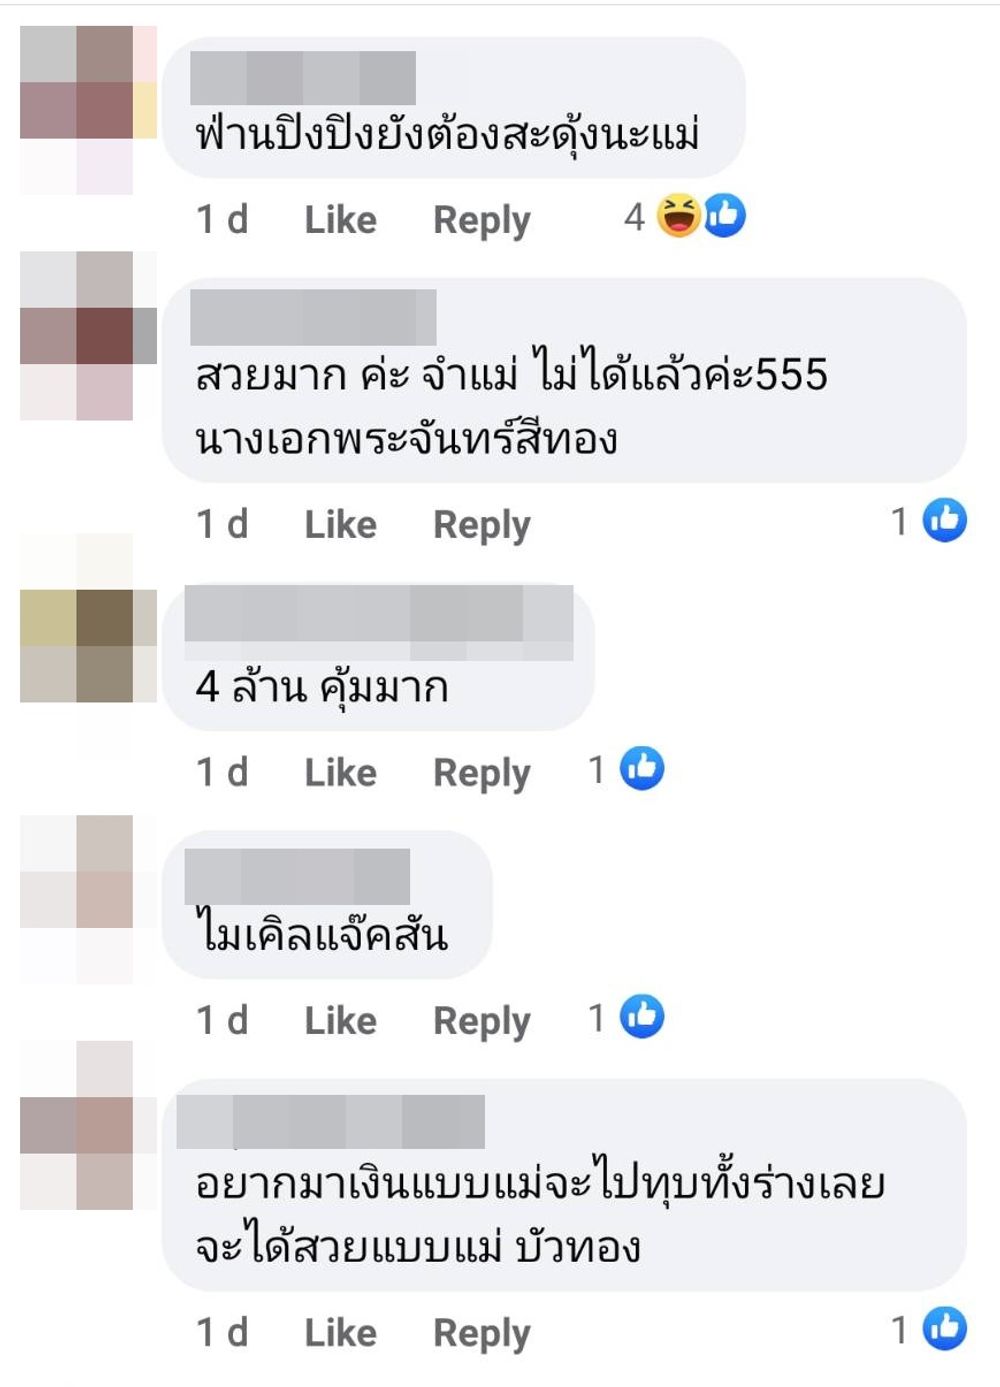
Task: Click the laughing emoji reaction on first comment
Action: click(678, 215)
